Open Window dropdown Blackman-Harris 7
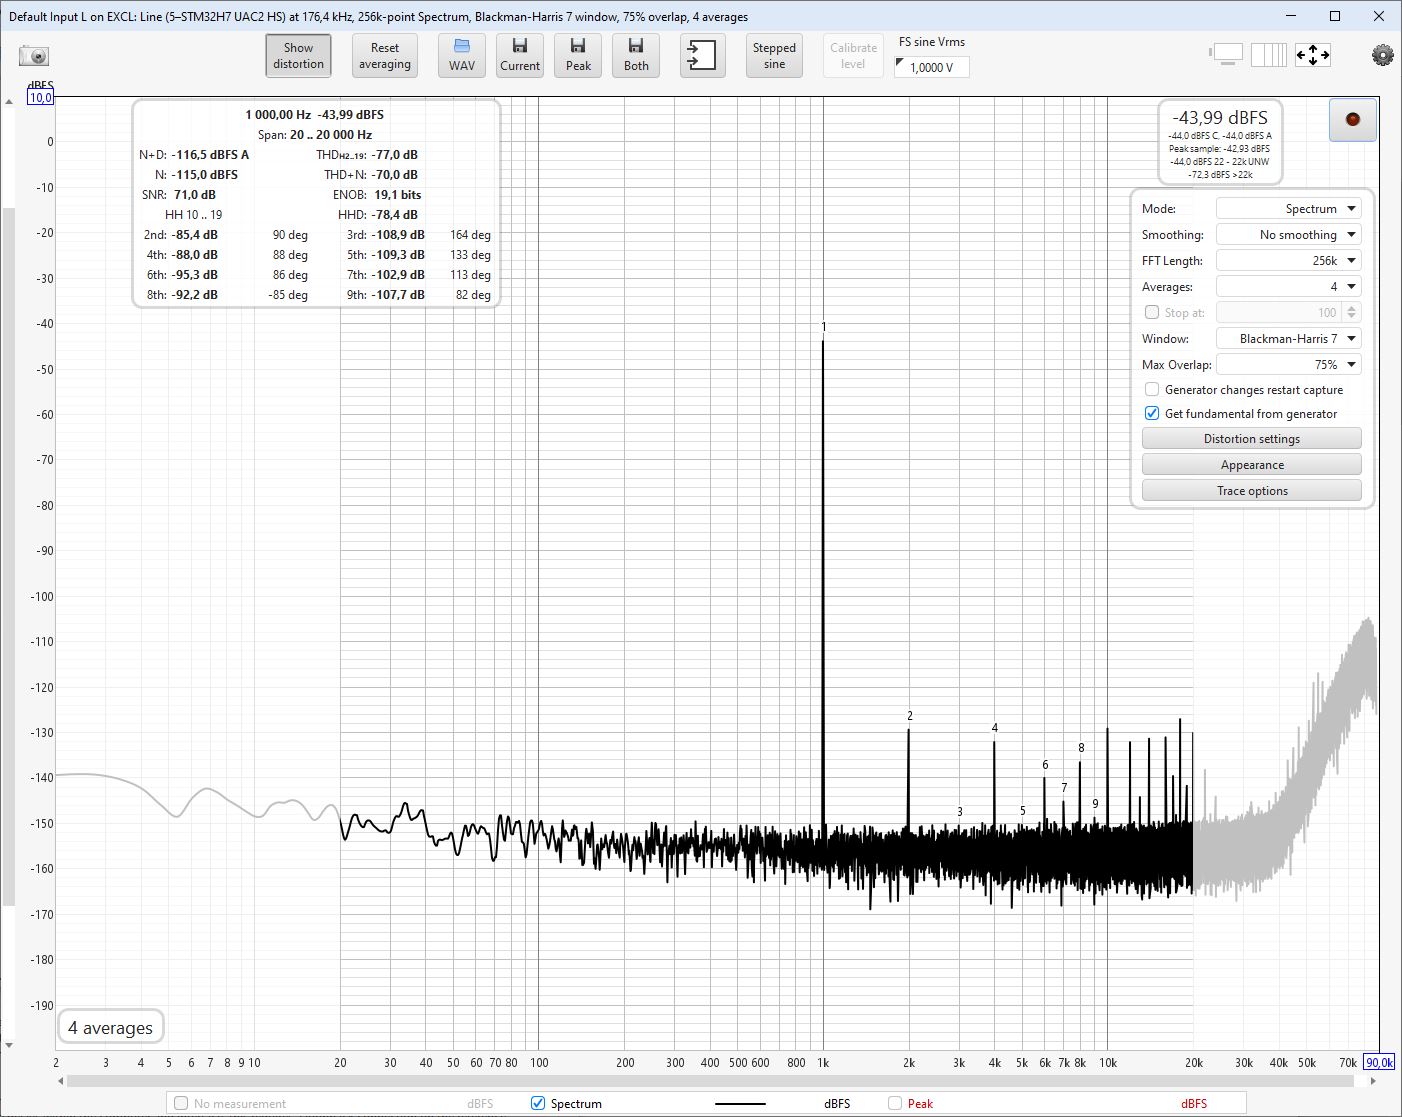The image size is (1402, 1117). point(1289,339)
